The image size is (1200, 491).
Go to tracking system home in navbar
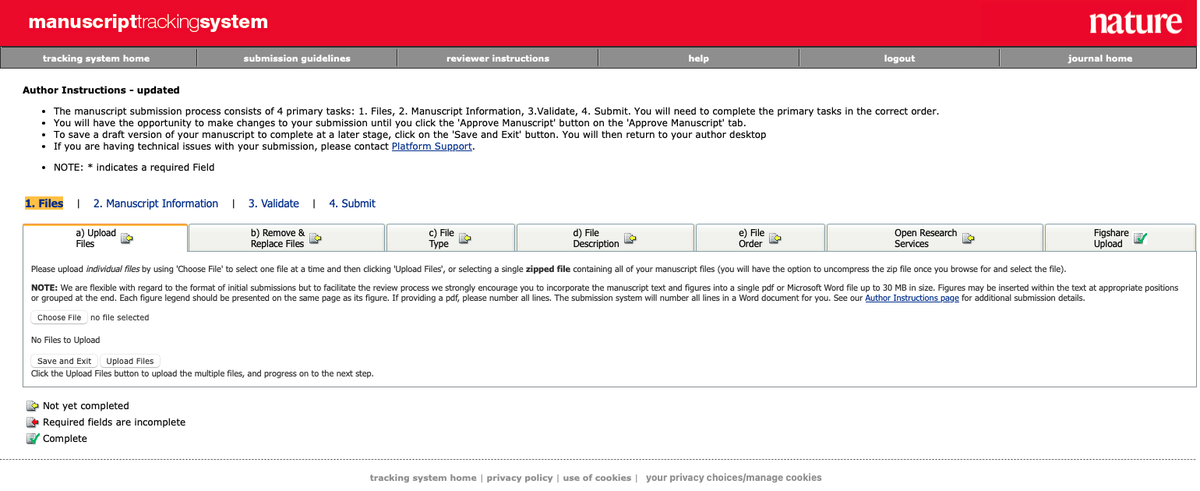(96, 58)
